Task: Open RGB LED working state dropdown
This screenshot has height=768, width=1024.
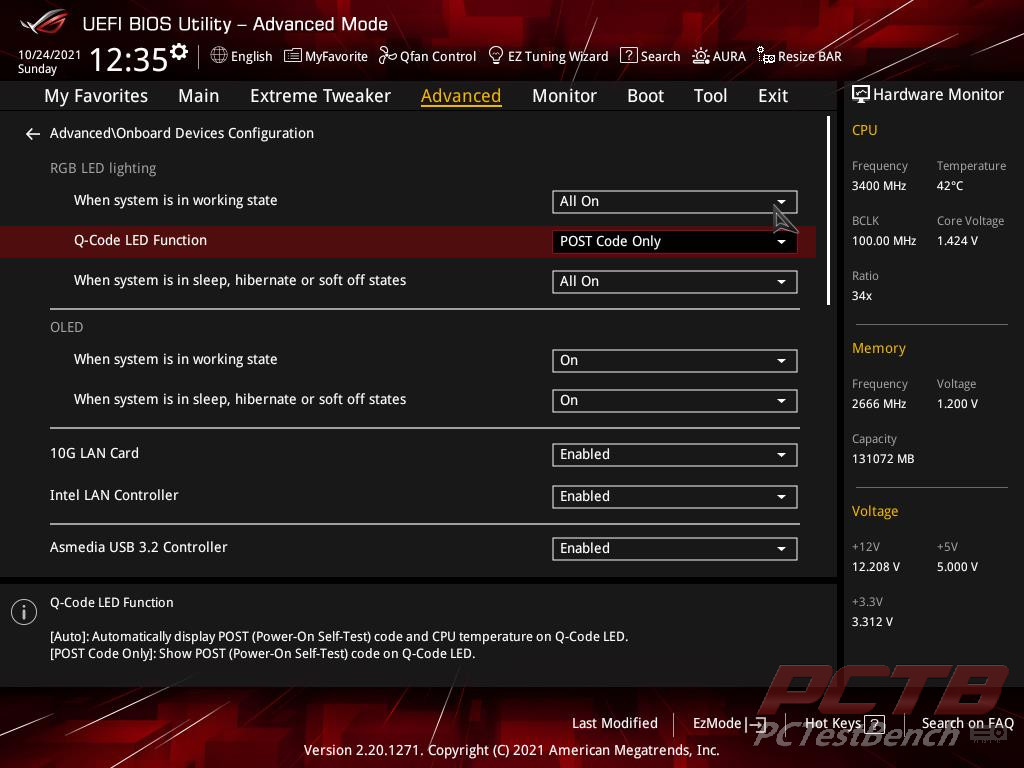Action: coord(675,202)
